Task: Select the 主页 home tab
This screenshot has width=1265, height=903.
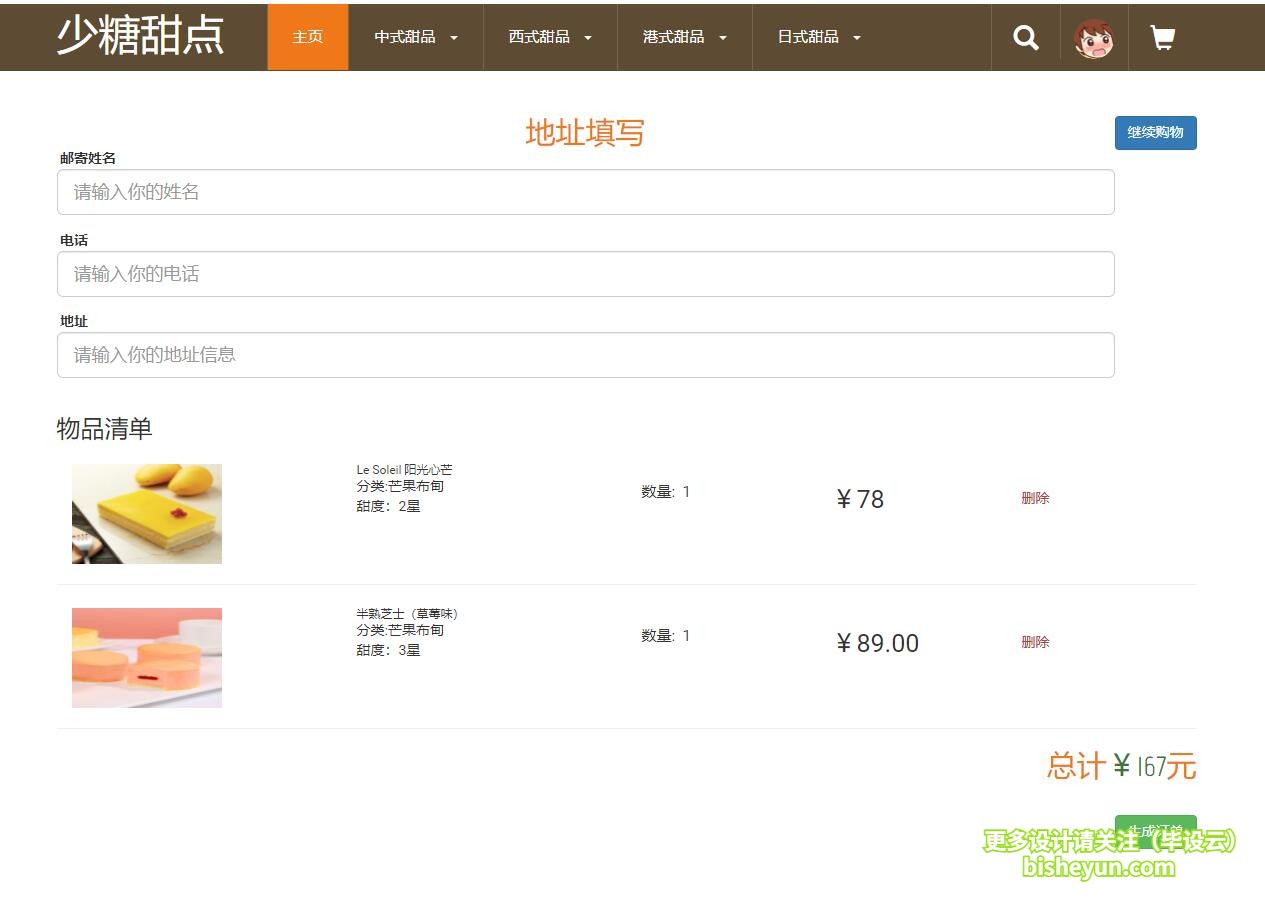Action: (x=307, y=37)
